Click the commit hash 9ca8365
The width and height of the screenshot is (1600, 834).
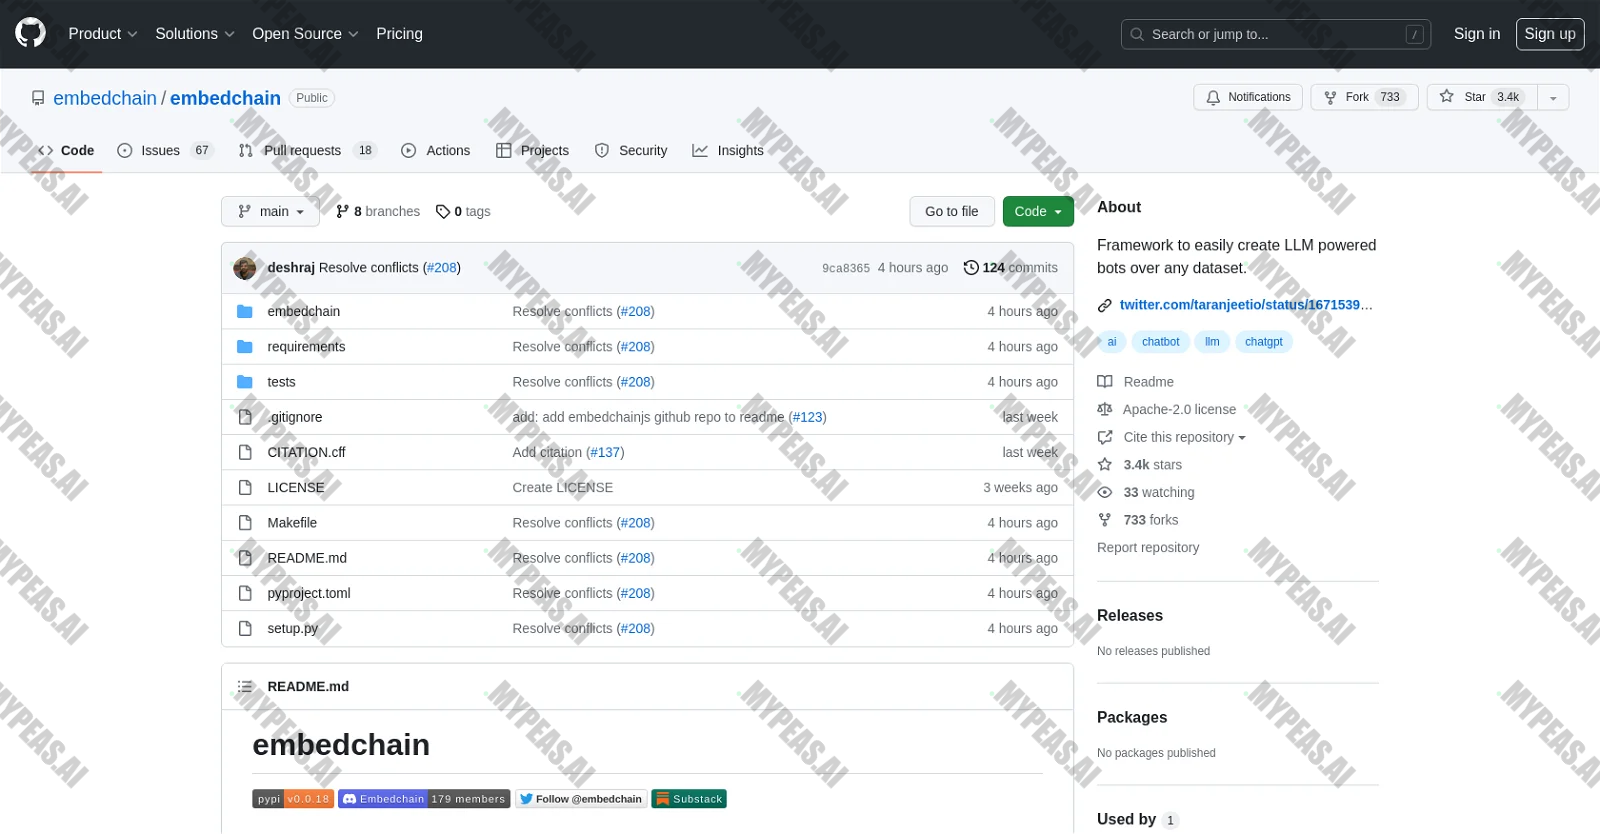[846, 268]
